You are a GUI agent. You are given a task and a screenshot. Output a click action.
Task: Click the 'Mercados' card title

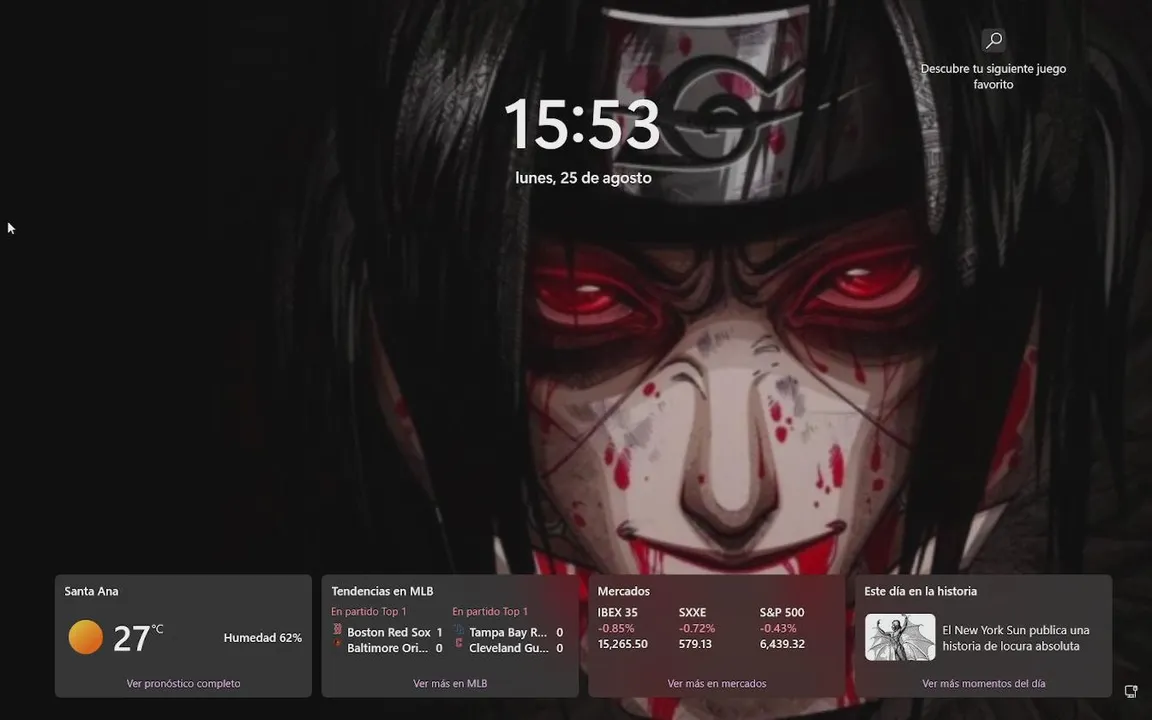click(x=623, y=591)
